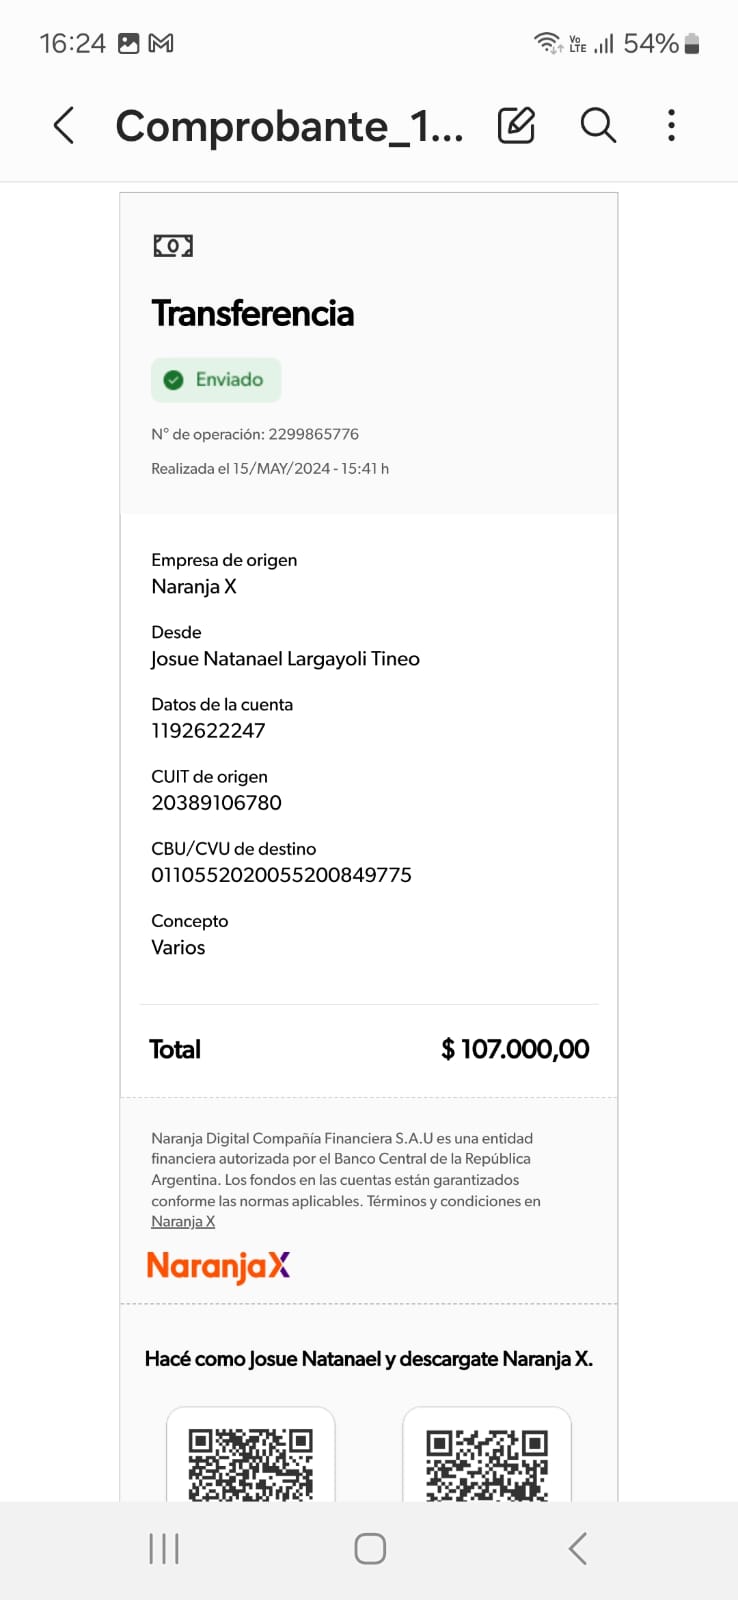Tap the Gmail notification icon in status bar

click(161, 43)
